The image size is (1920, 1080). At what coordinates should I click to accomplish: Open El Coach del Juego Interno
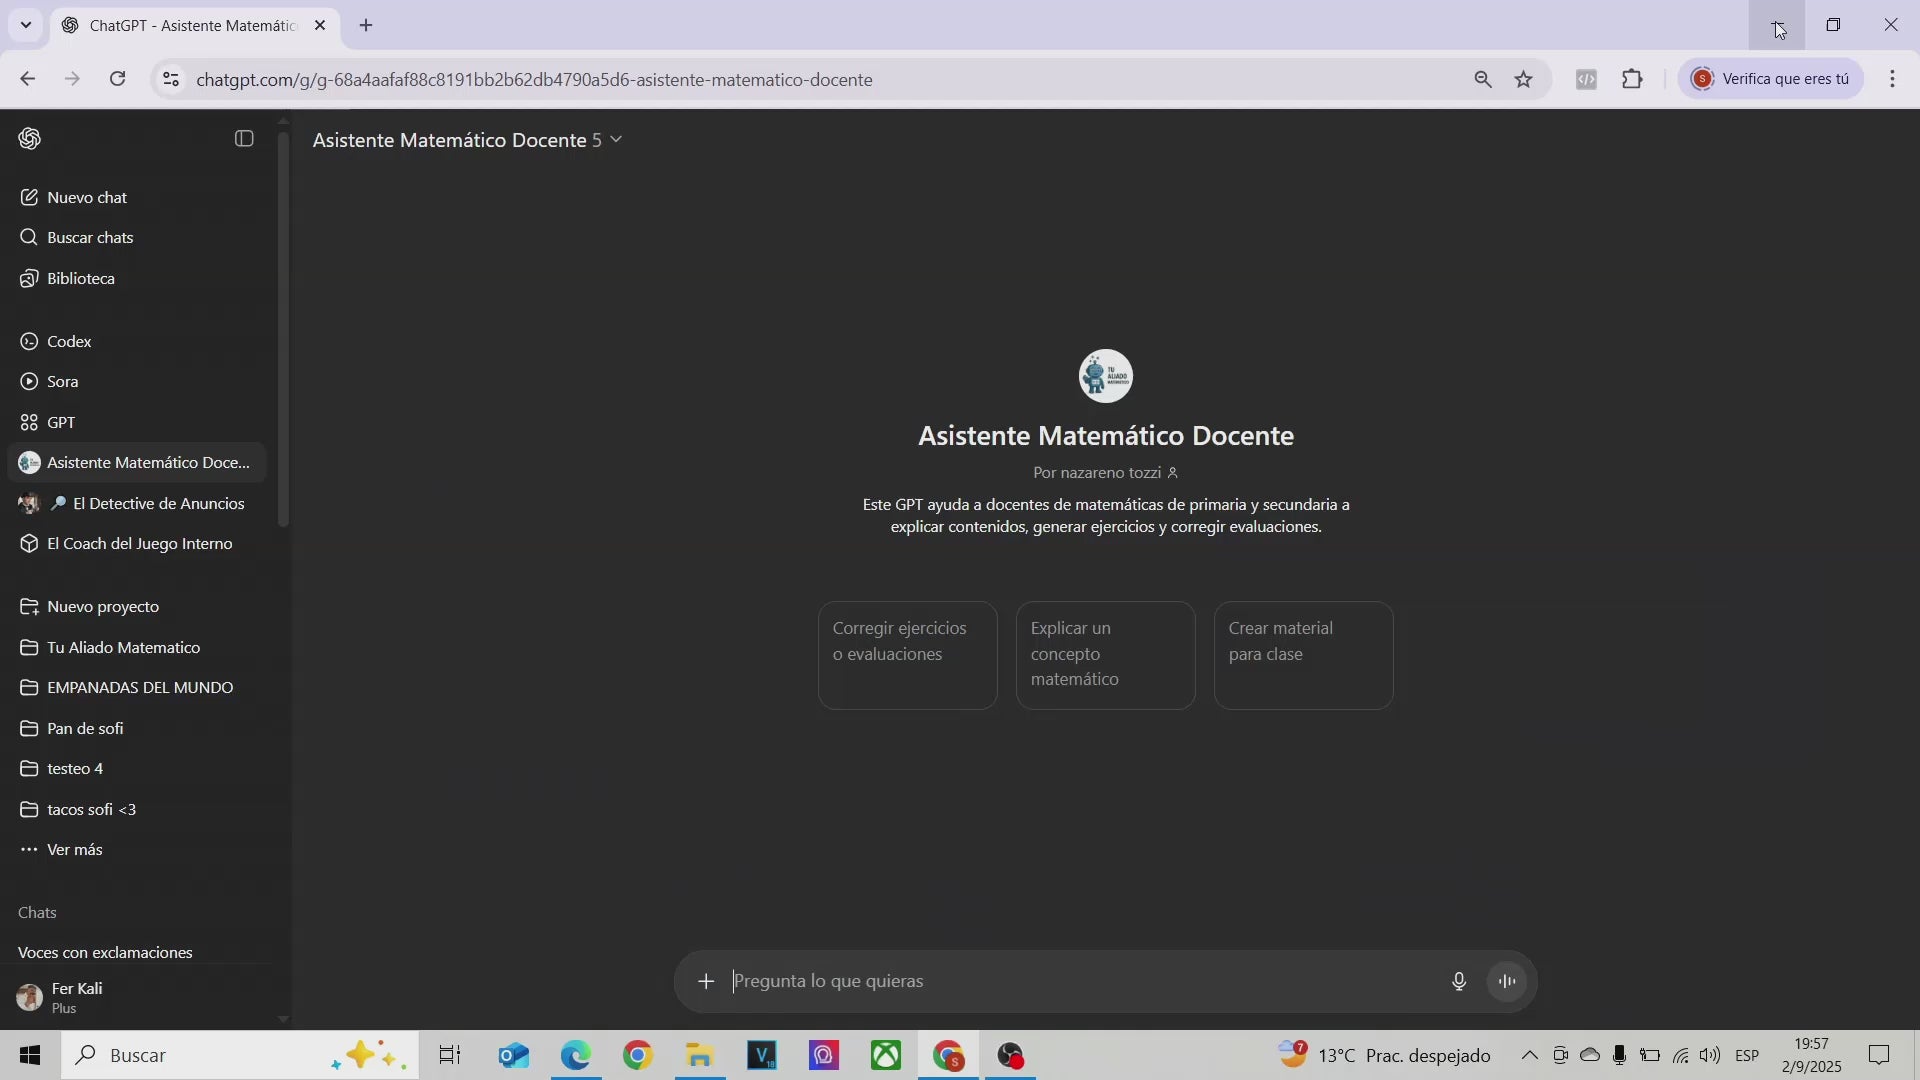(x=136, y=544)
